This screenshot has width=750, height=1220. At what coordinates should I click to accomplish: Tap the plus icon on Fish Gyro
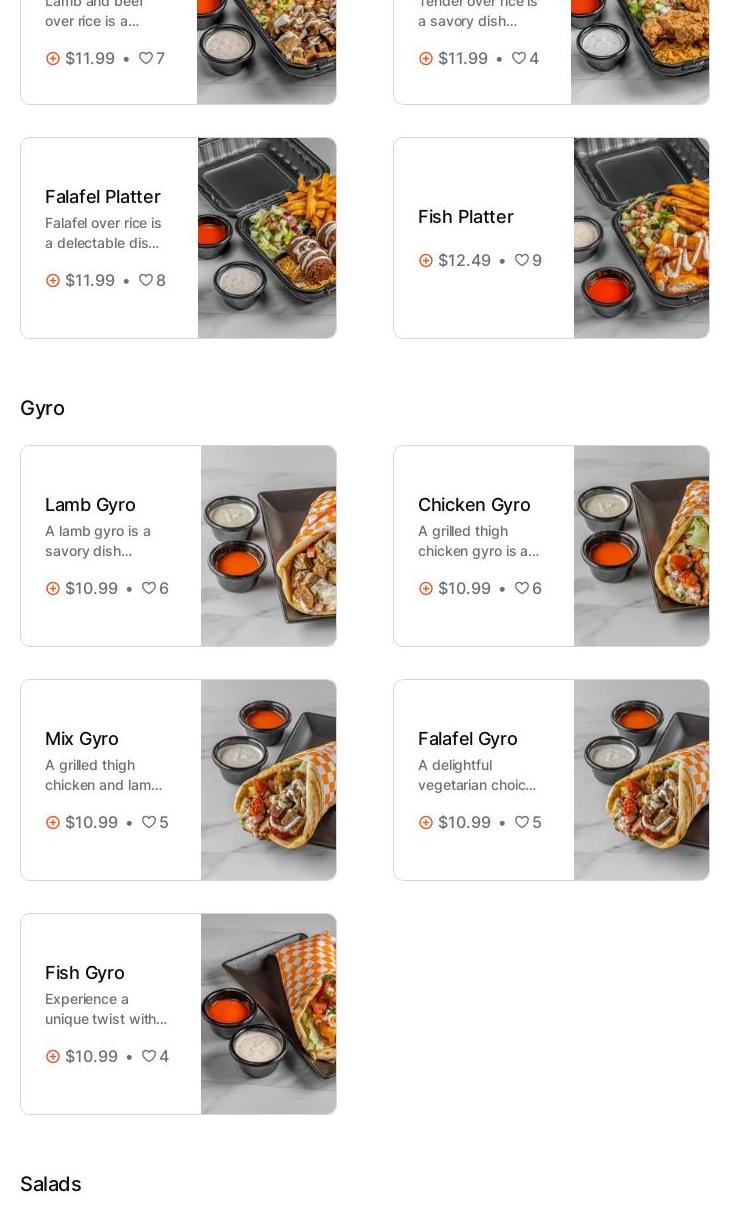coord(53,1057)
